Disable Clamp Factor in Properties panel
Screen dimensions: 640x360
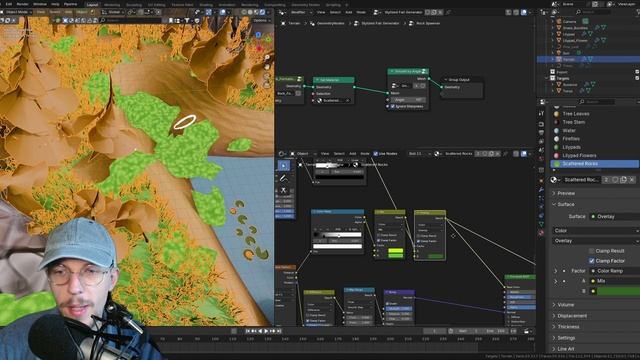[591, 260]
